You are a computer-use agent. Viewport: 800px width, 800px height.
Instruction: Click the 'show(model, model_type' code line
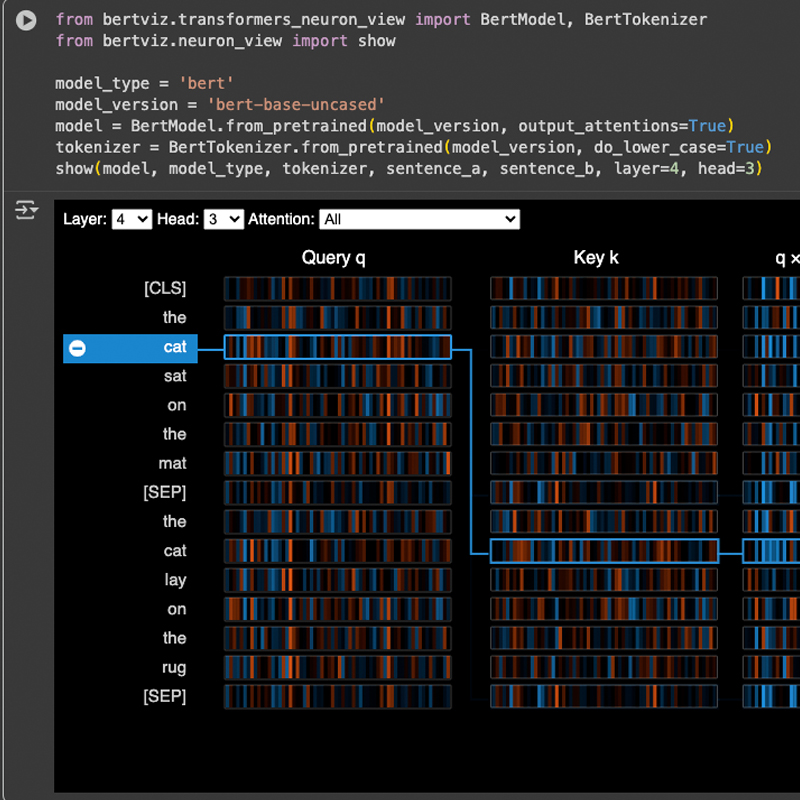tap(409, 168)
